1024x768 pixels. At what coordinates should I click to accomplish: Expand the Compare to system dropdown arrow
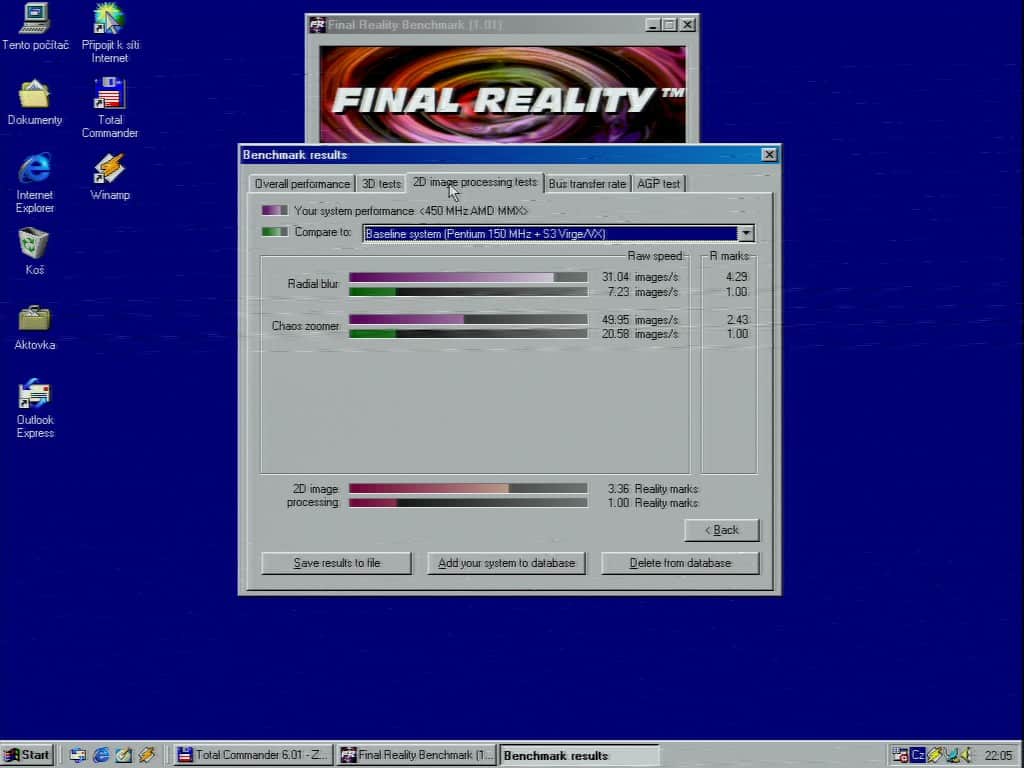coord(746,234)
